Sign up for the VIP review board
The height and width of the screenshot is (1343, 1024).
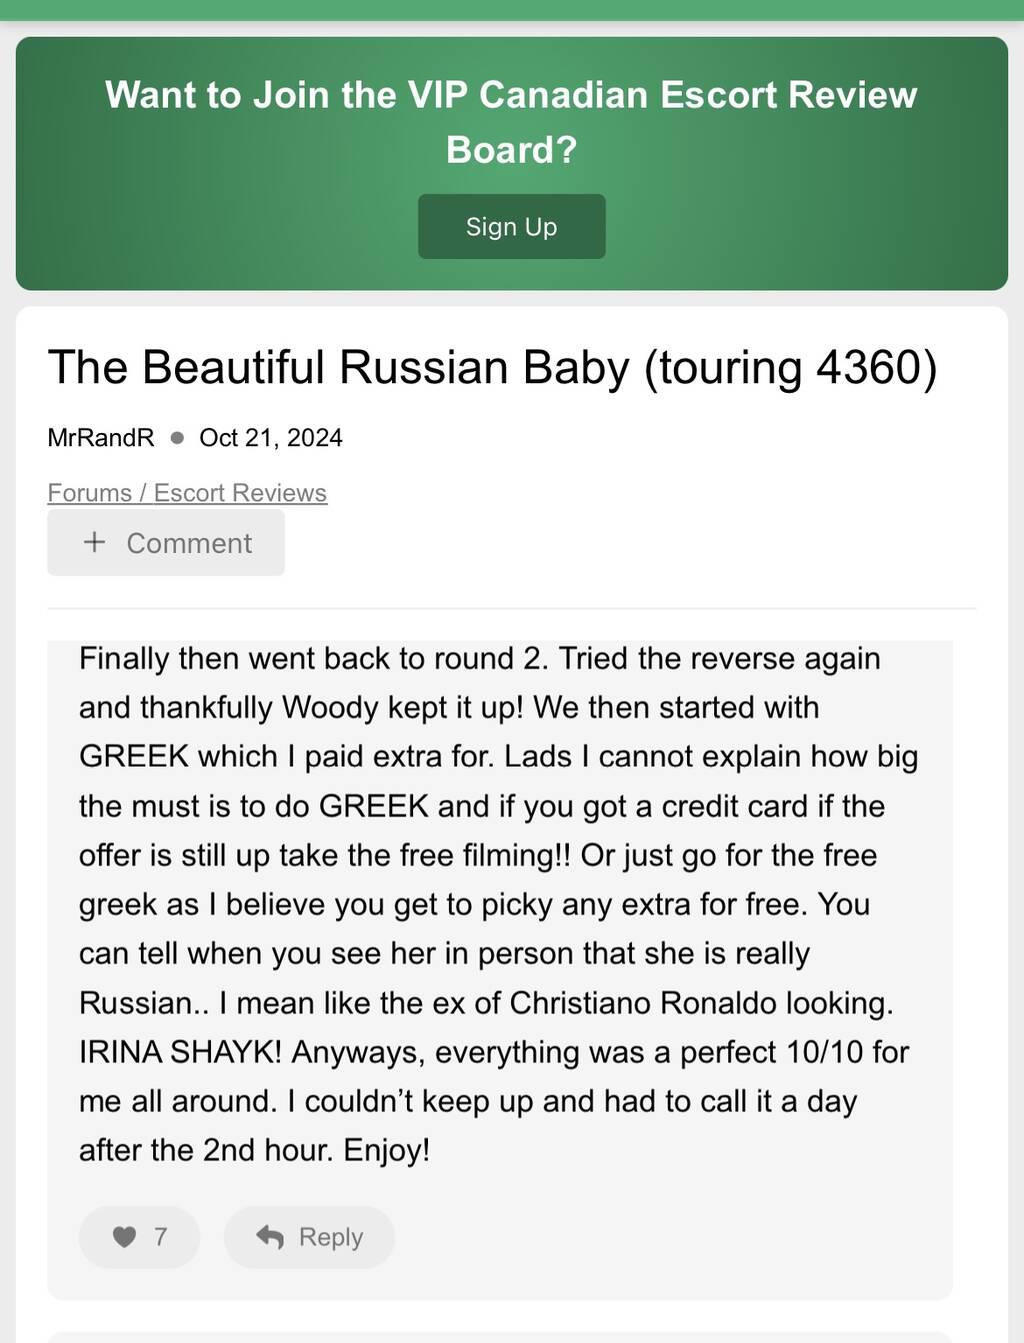coord(511,226)
